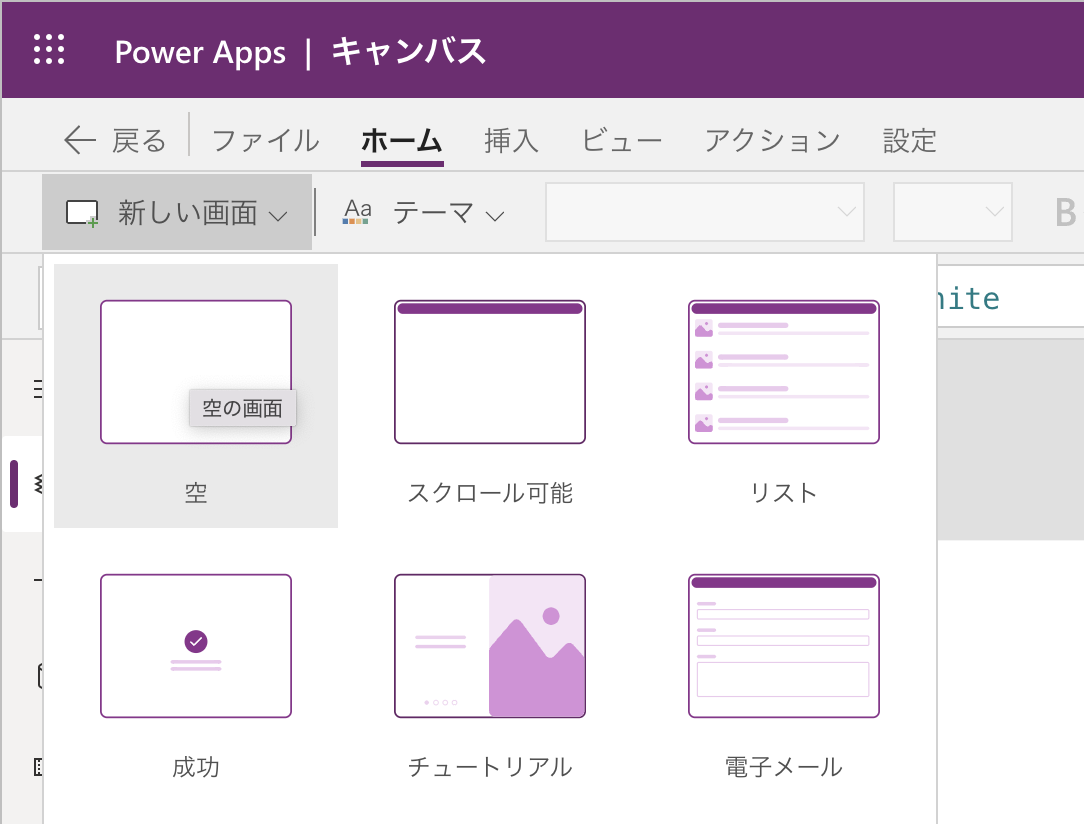Viewport: 1084px width, 824px height.
Task: Switch to the 挿入 tab
Action: pos(511,141)
